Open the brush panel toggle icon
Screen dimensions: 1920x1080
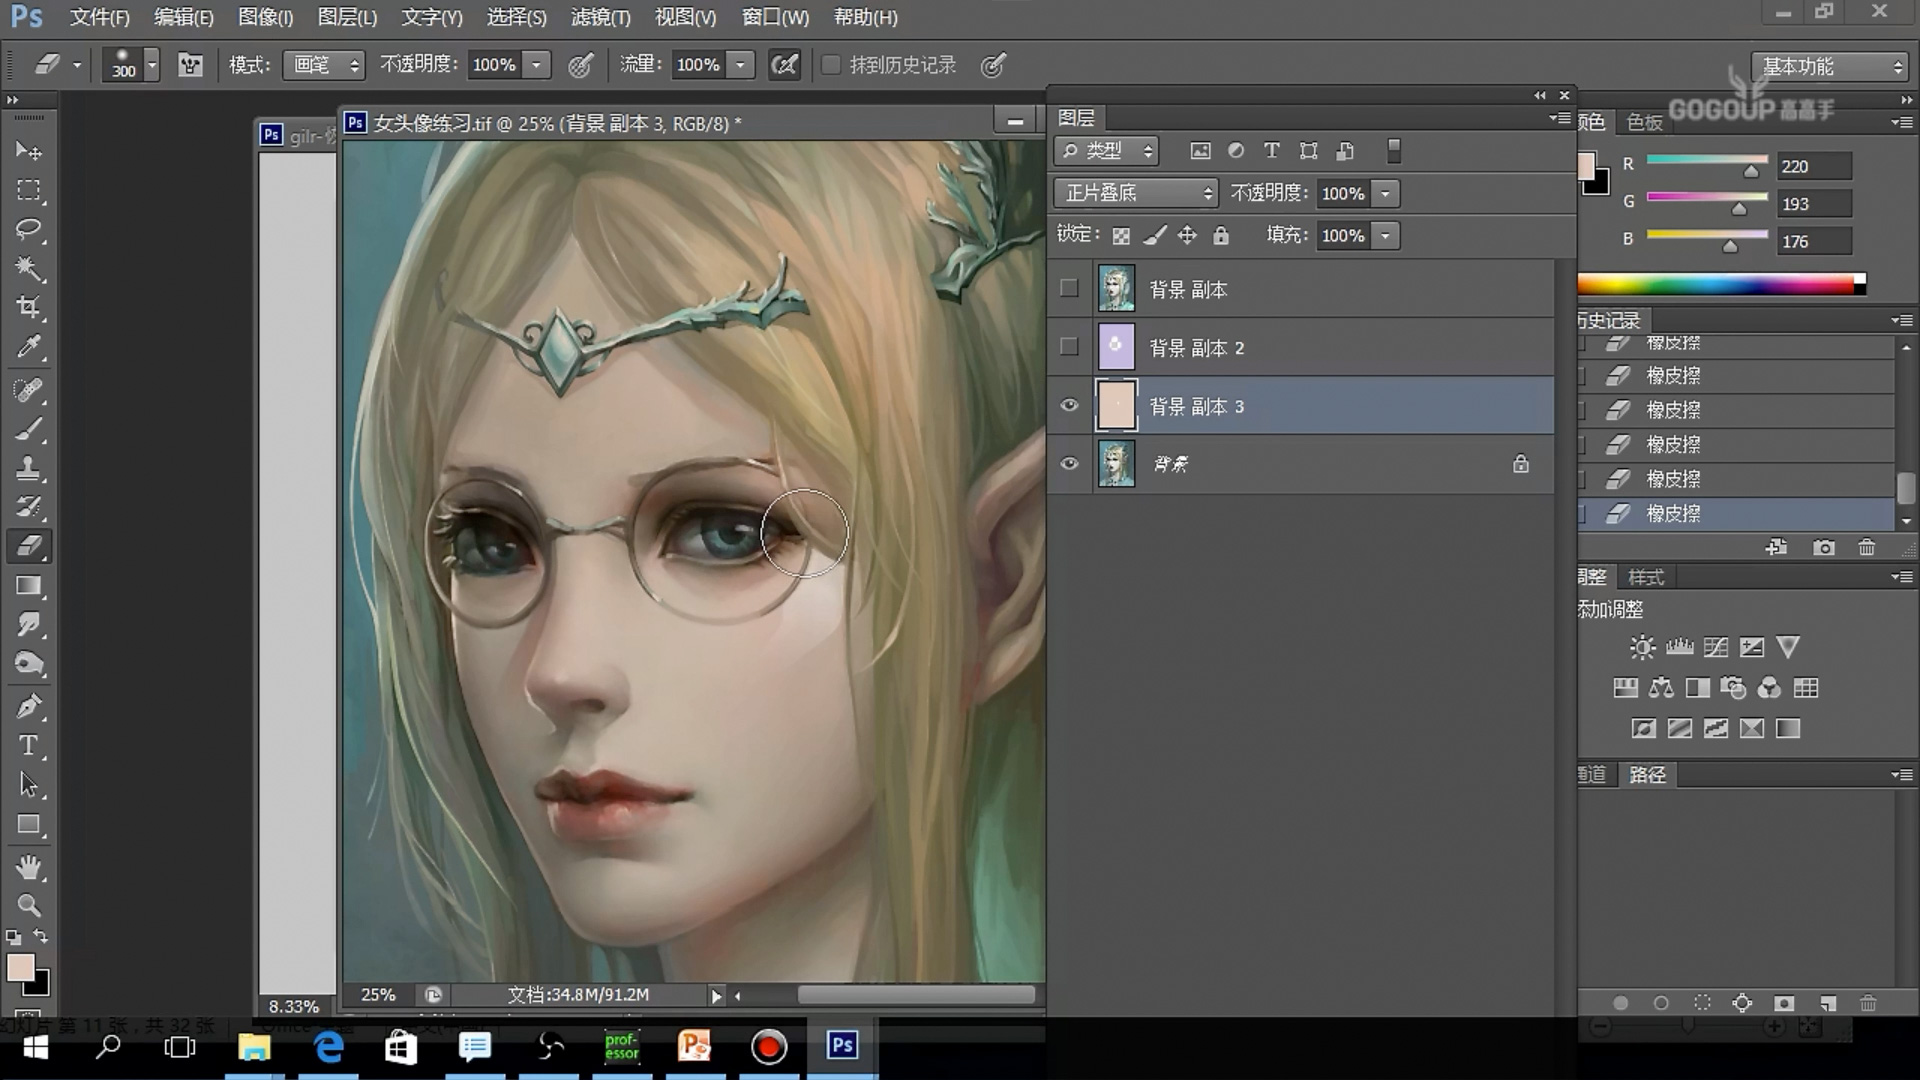[190, 65]
